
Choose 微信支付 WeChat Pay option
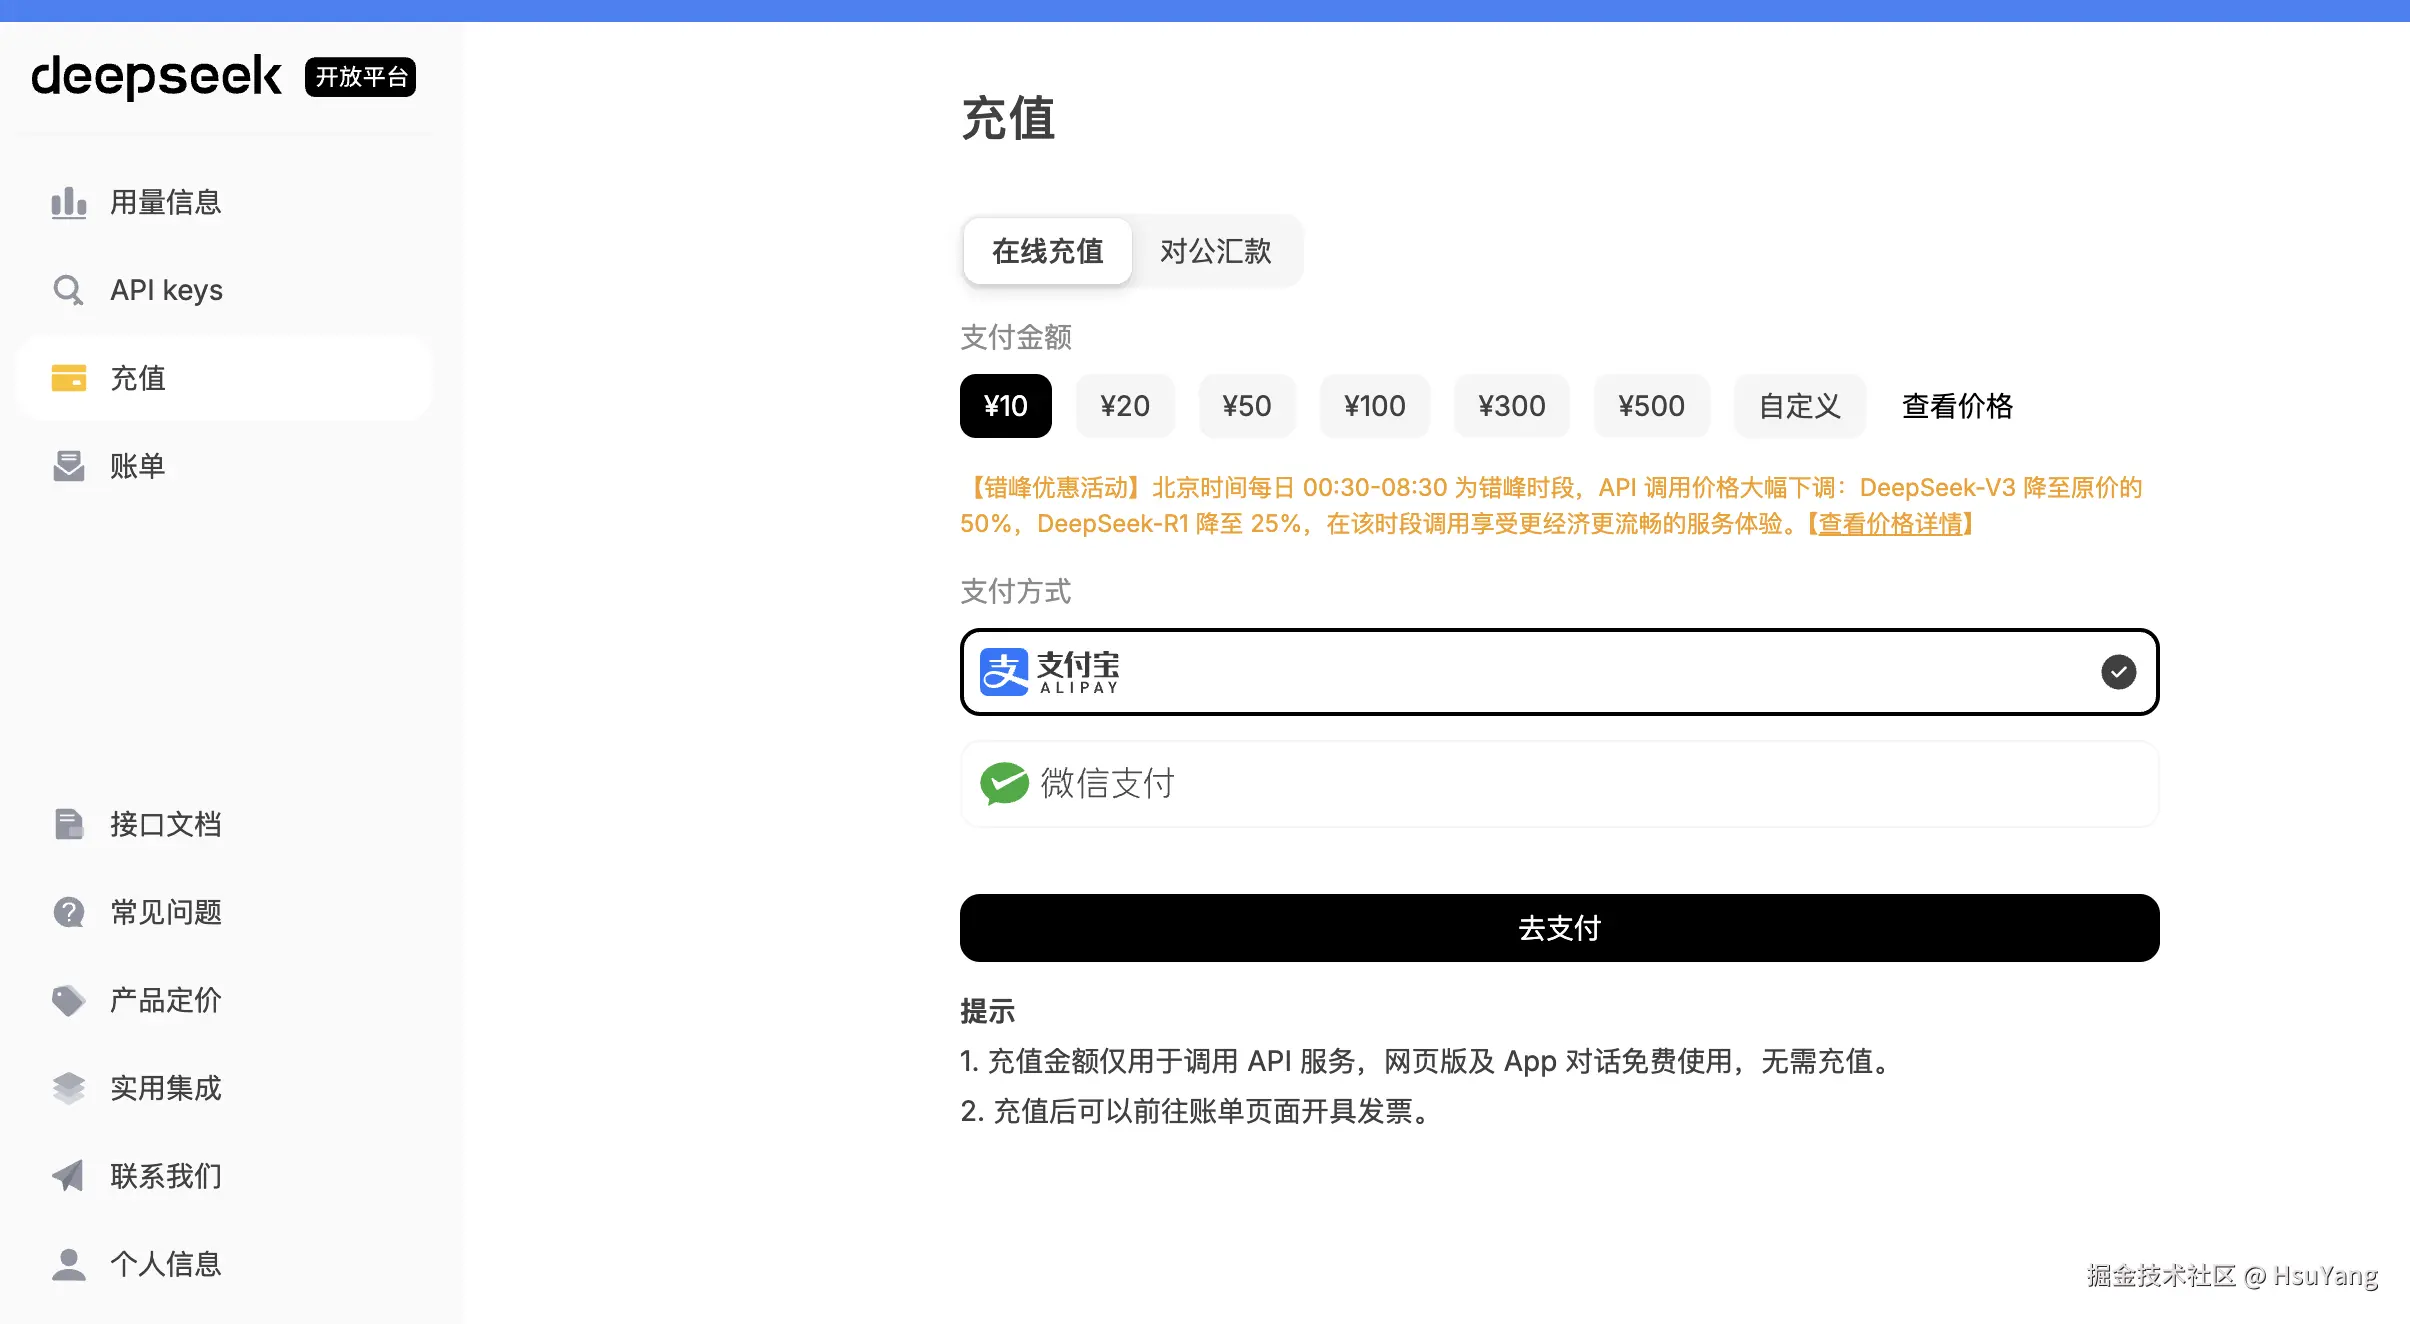coord(1558,784)
